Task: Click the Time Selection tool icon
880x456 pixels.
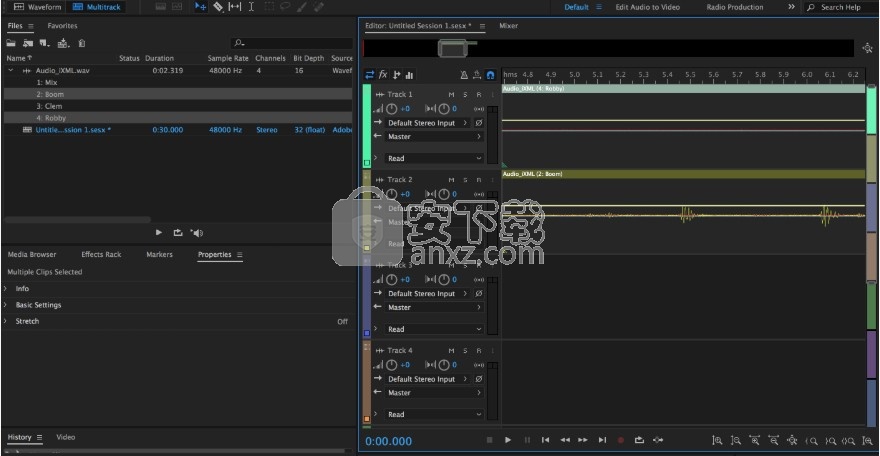Action: tap(251, 7)
